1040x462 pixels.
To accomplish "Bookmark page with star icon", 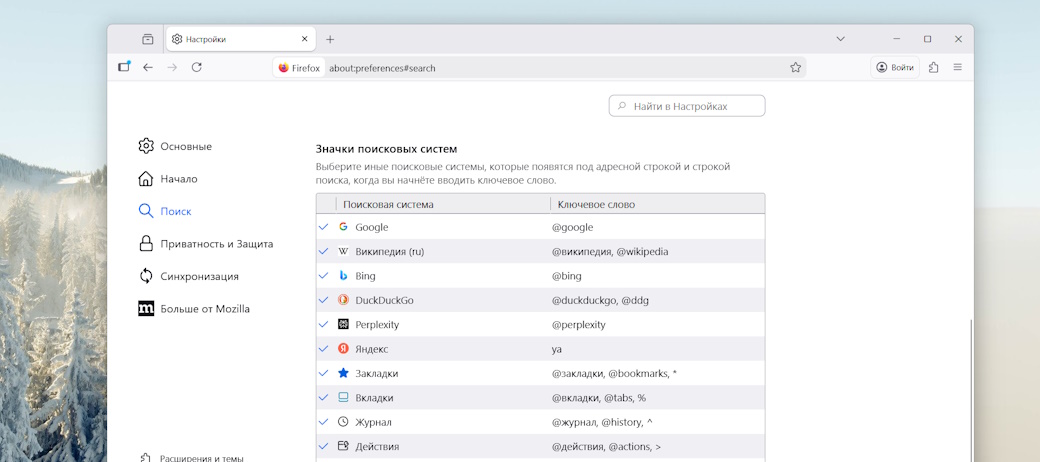I will click(x=796, y=68).
